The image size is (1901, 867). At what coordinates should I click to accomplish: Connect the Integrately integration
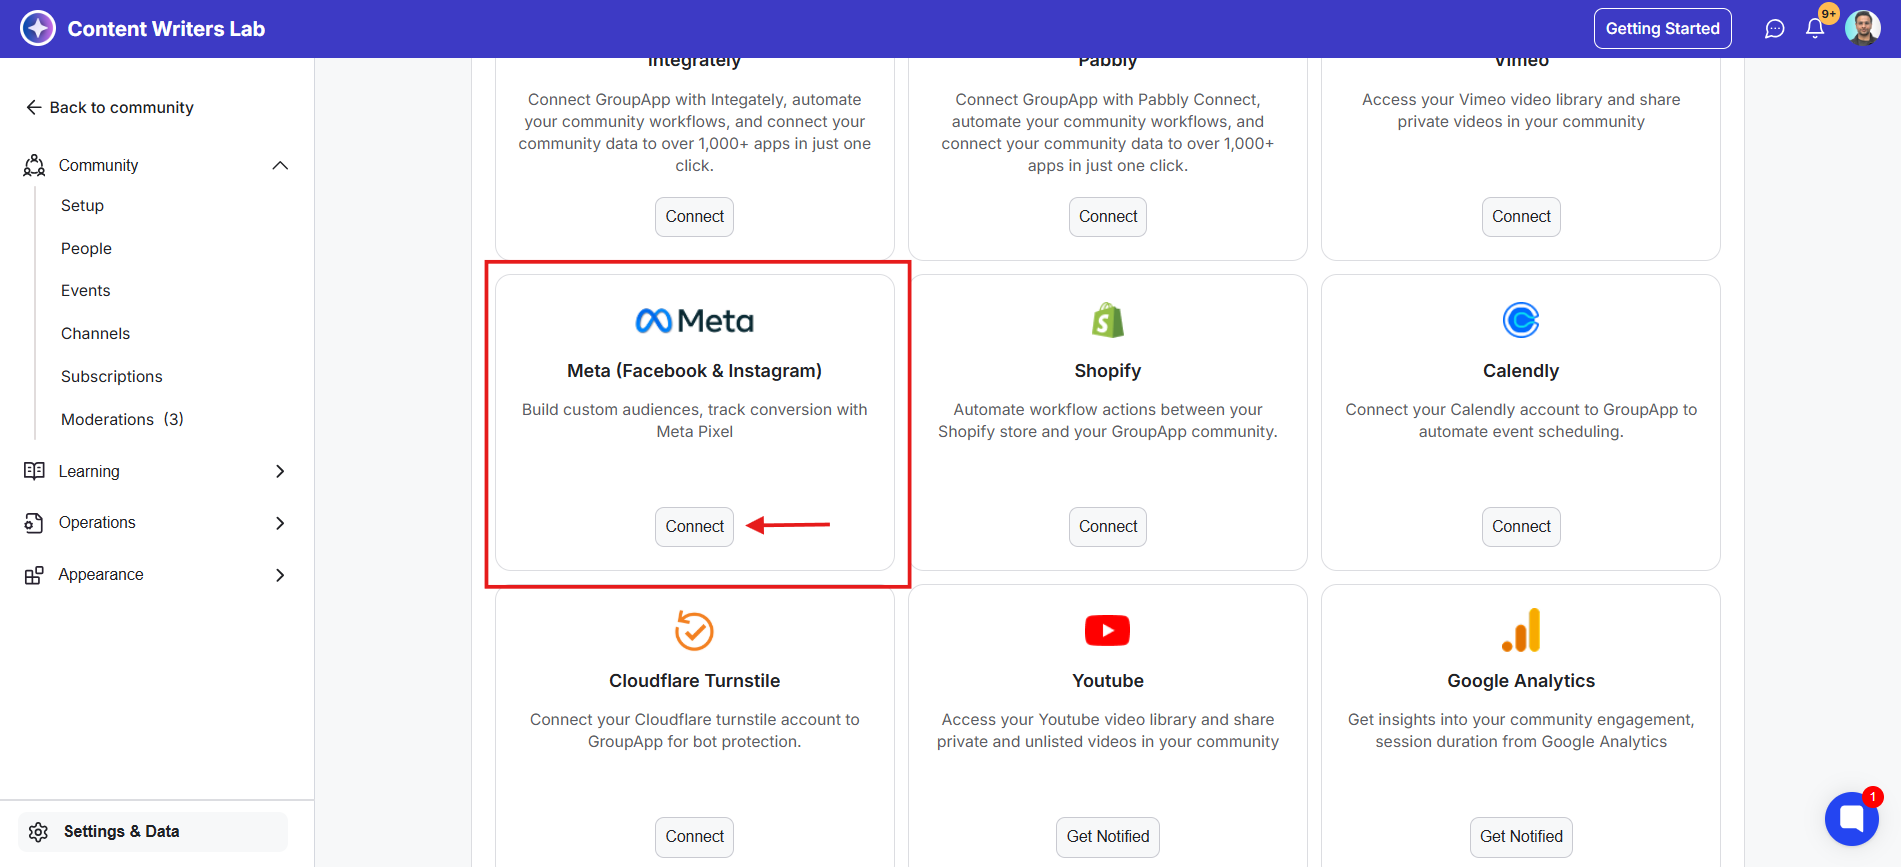pyautogui.click(x=694, y=217)
